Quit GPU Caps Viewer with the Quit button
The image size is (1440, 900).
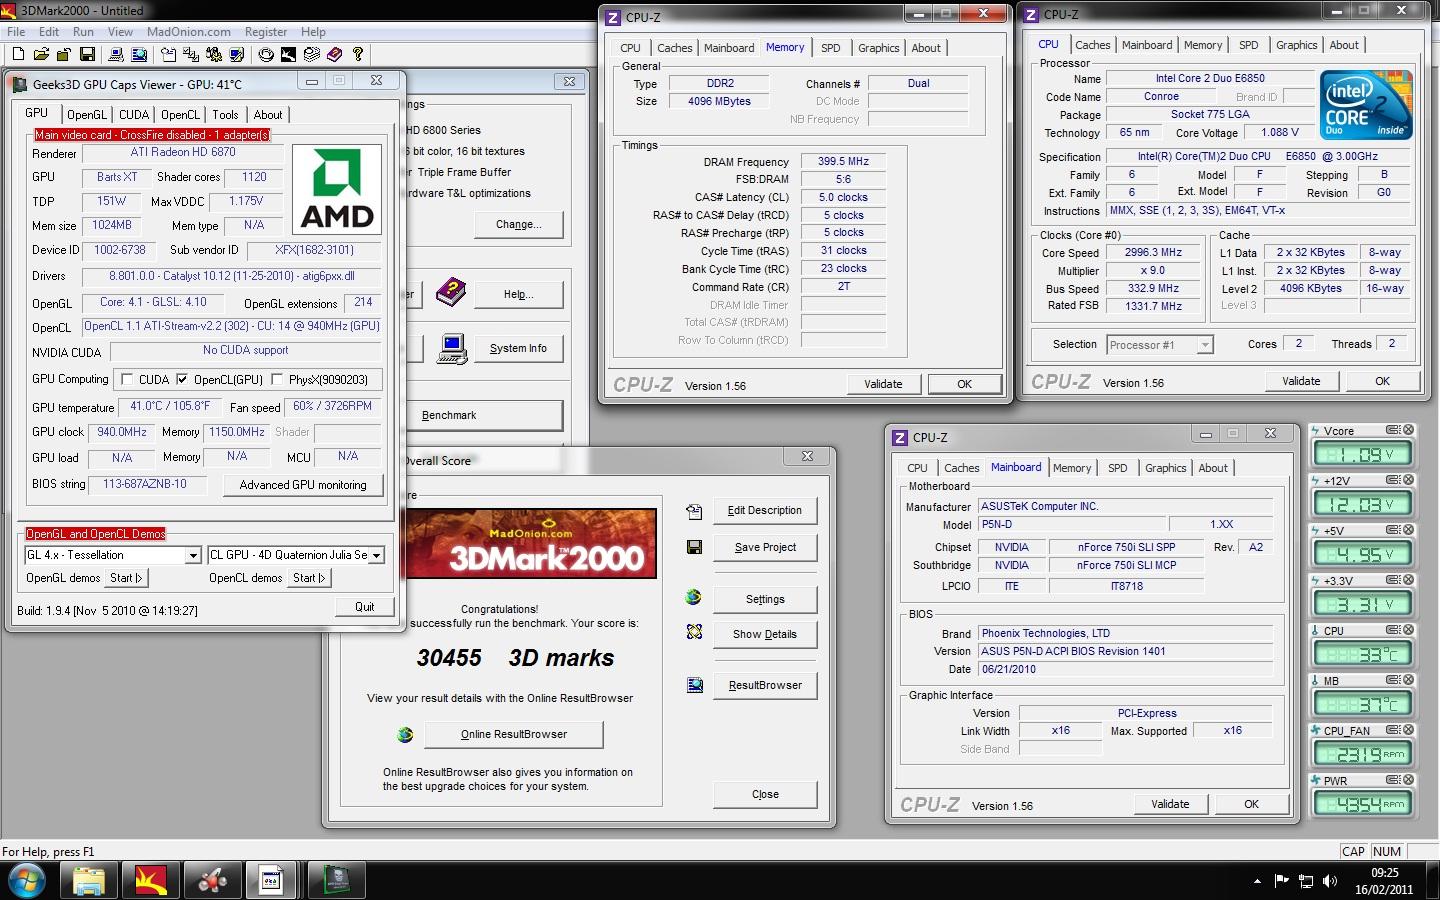tap(365, 607)
